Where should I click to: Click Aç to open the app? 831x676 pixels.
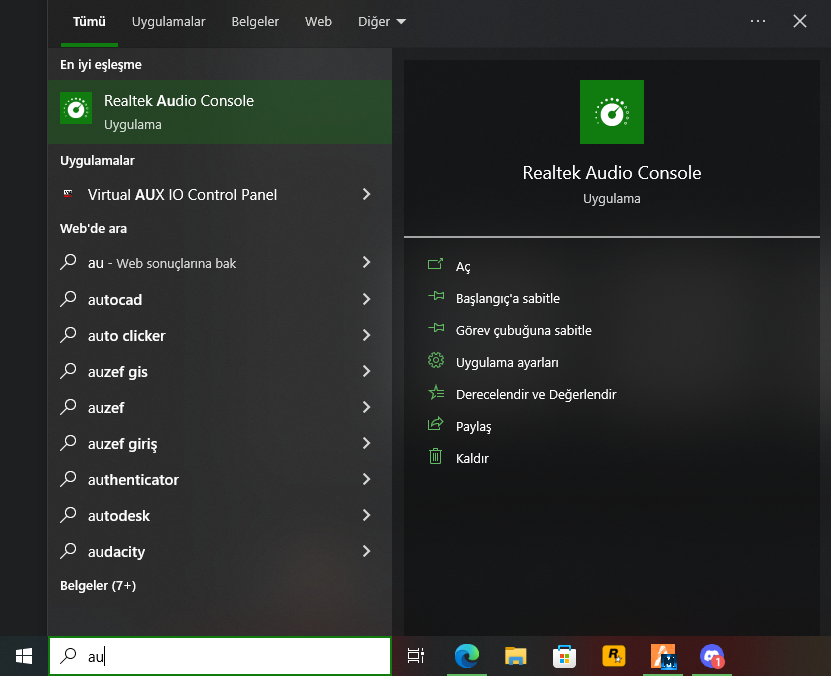click(463, 266)
